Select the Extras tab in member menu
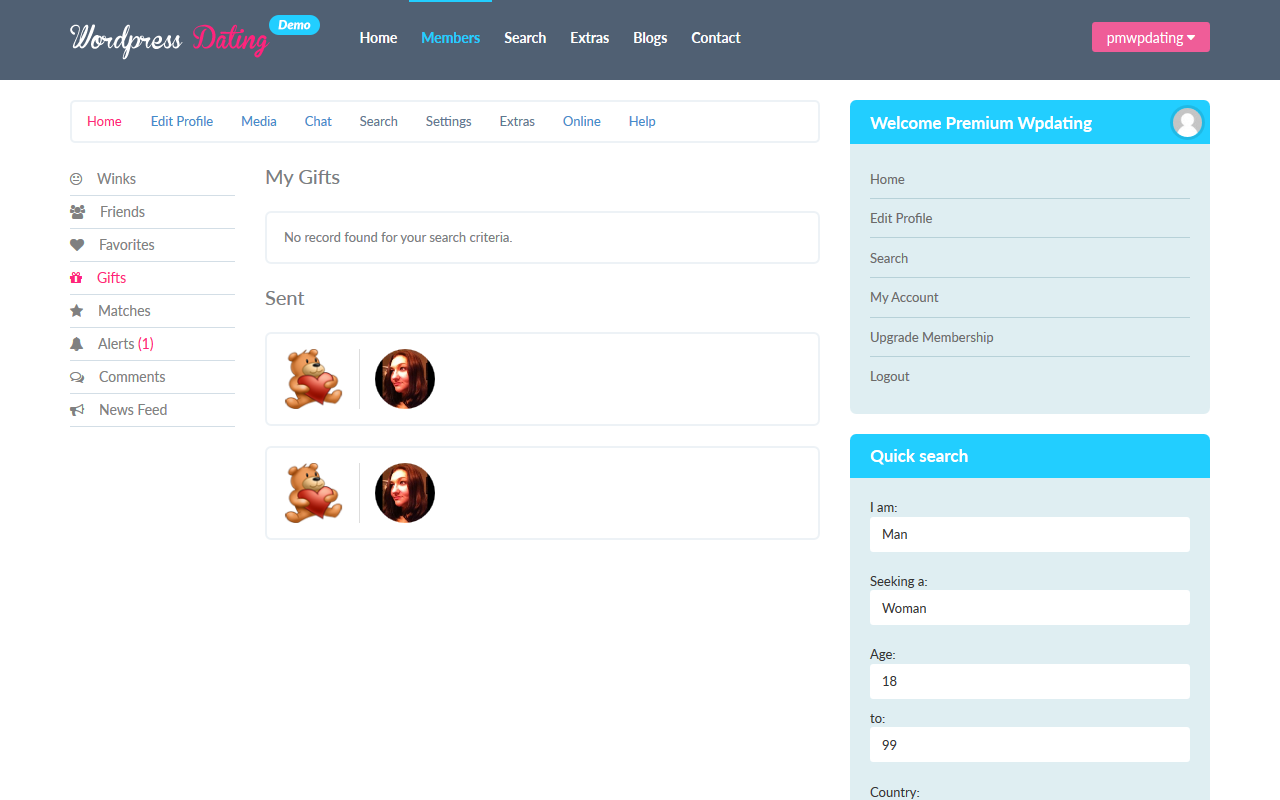 (x=517, y=121)
